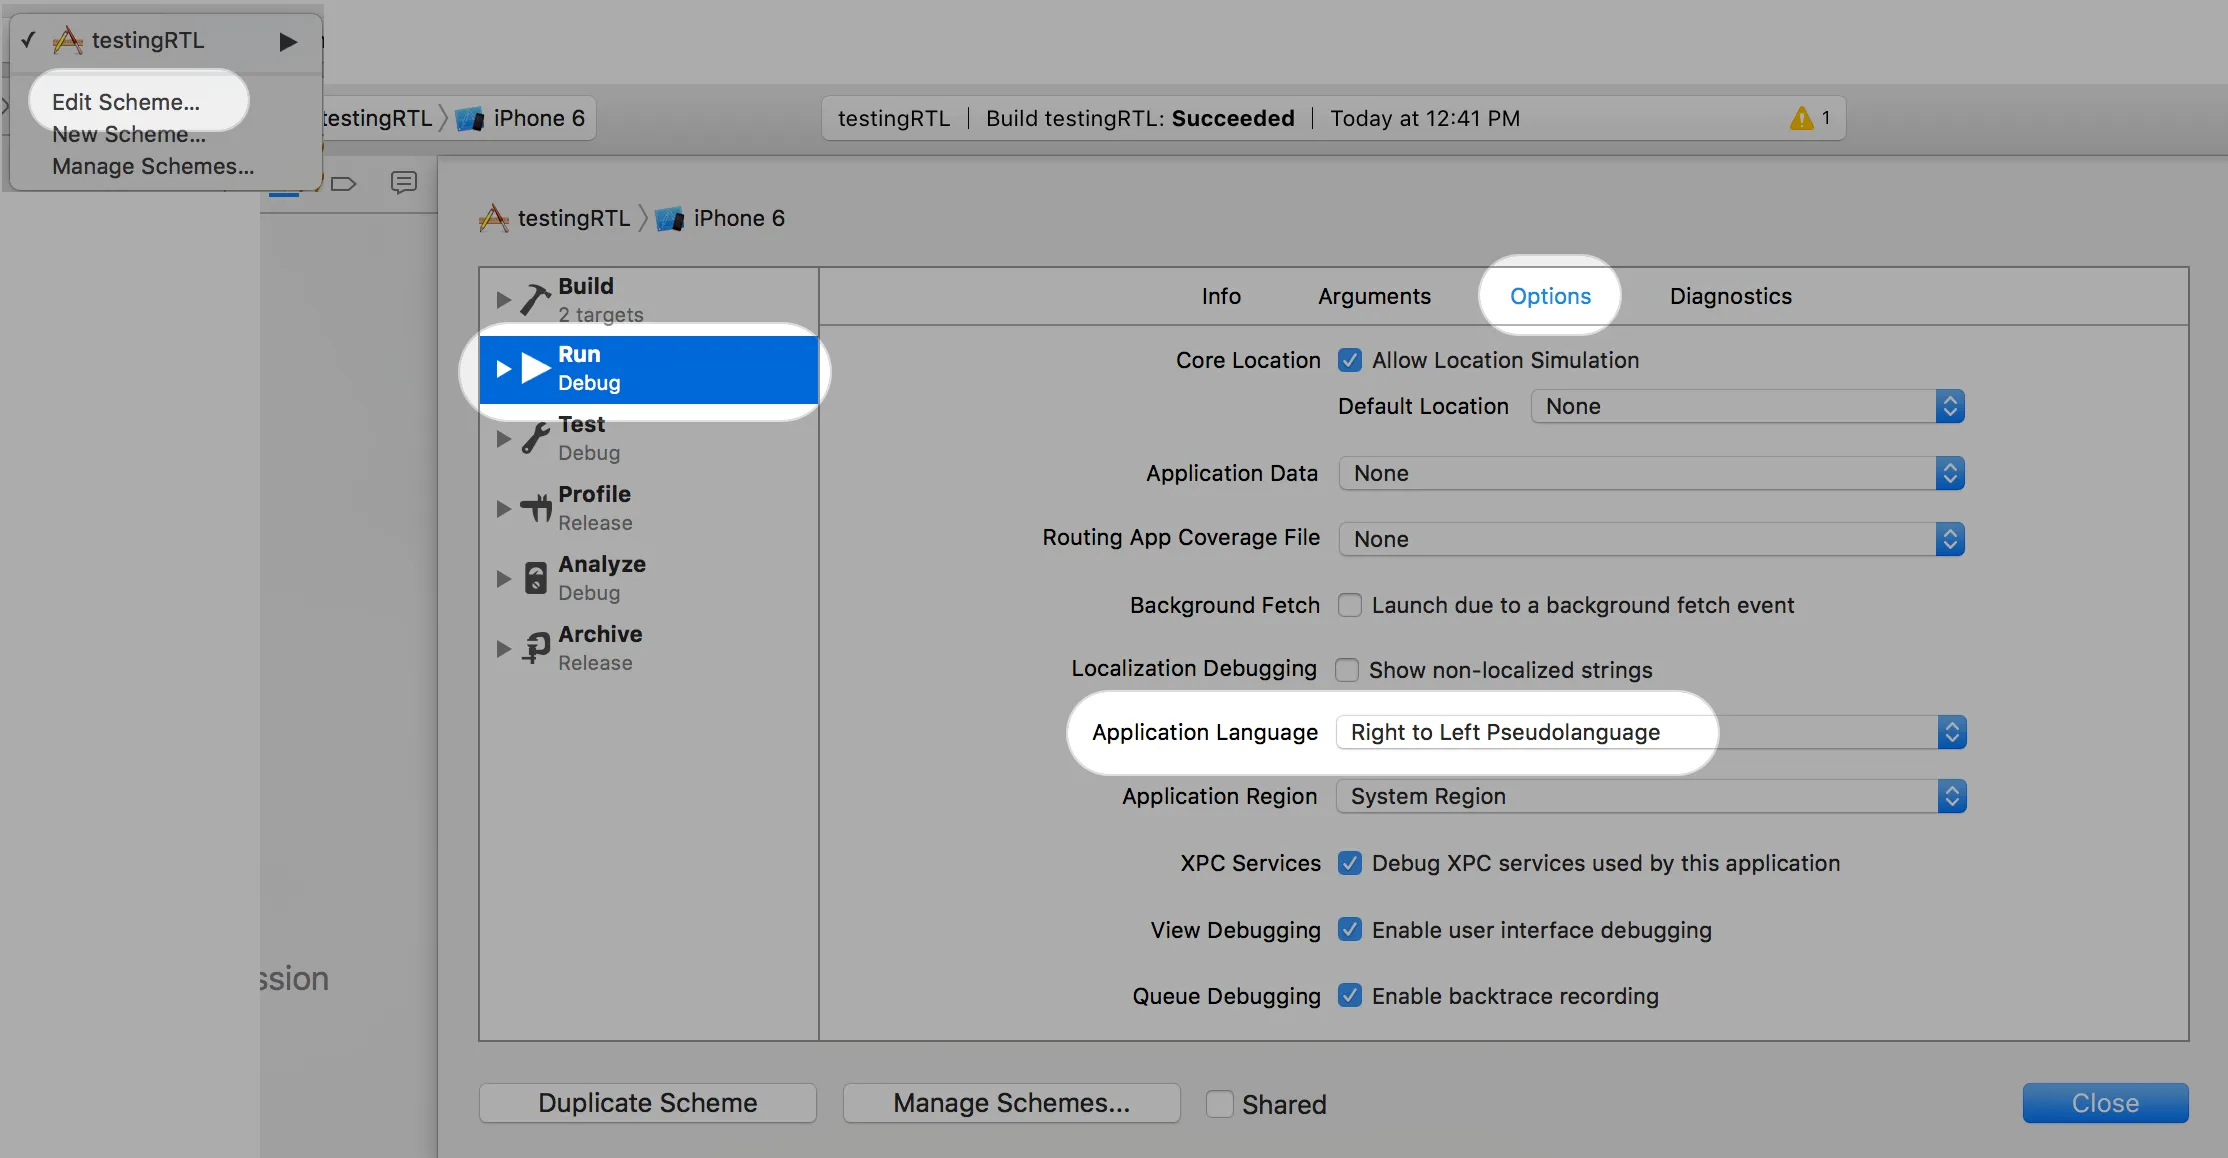Switch to the Diagnostics tab
Screen dimensions: 2228x1158
coord(1730,296)
